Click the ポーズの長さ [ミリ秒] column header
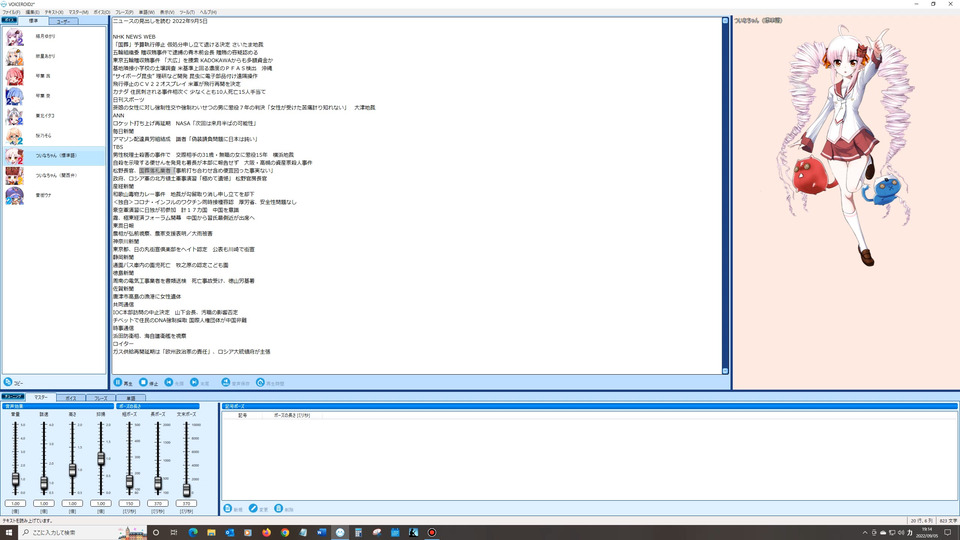960x540 pixels. click(x=291, y=415)
